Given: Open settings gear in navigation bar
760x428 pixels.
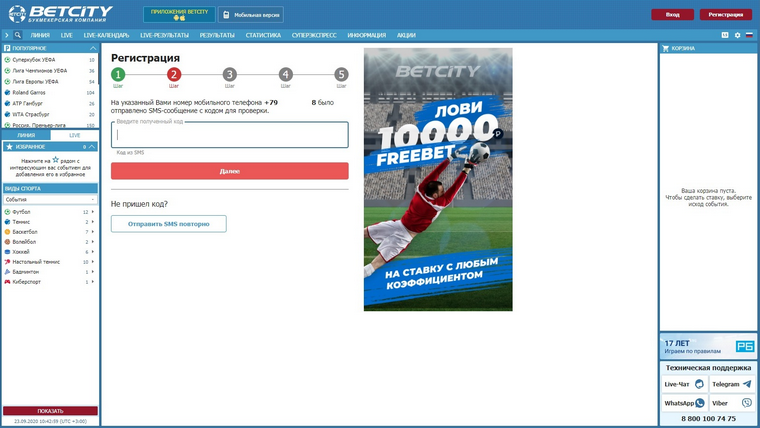Looking at the screenshot, I should 737,35.
